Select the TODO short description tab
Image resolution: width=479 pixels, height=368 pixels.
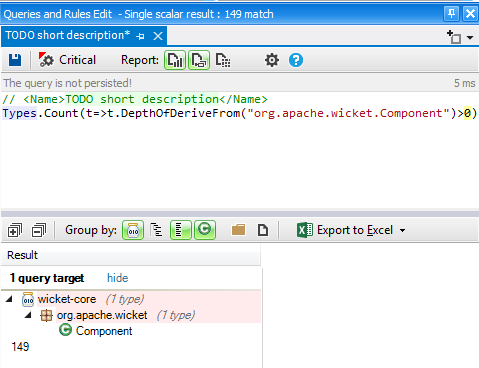coord(68,35)
